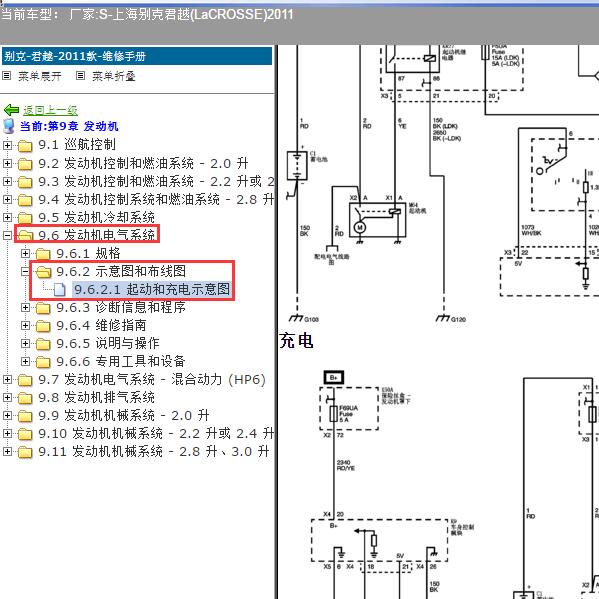Image resolution: width=599 pixels, height=599 pixels.
Task: Select 9.1 巡航控制 in the tree
Action: pyautogui.click(x=77, y=145)
